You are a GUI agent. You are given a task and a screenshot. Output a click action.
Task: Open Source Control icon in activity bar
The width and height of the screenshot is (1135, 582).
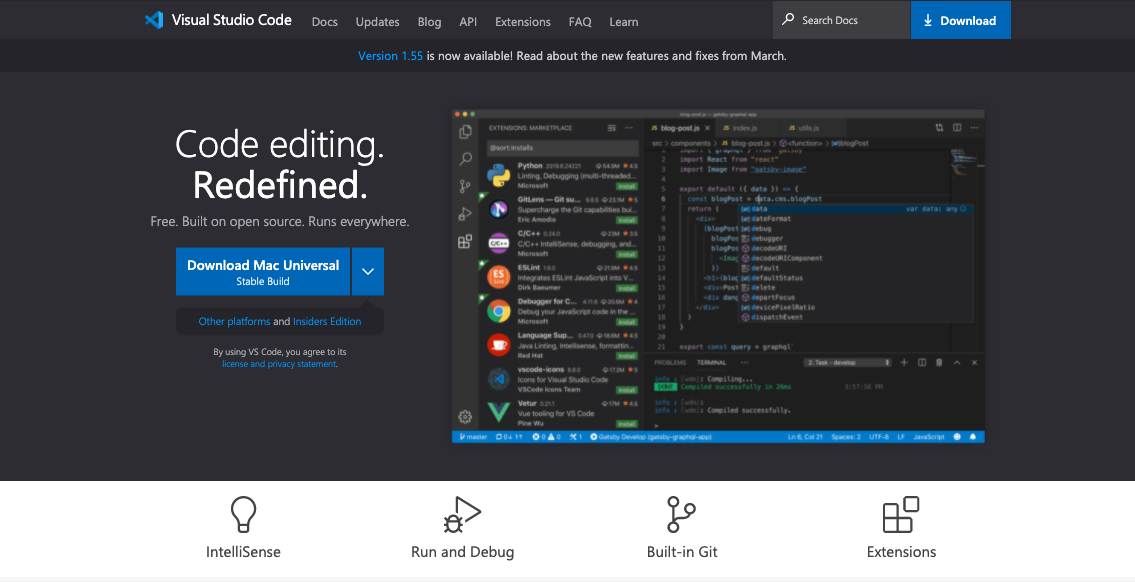[x=465, y=187]
